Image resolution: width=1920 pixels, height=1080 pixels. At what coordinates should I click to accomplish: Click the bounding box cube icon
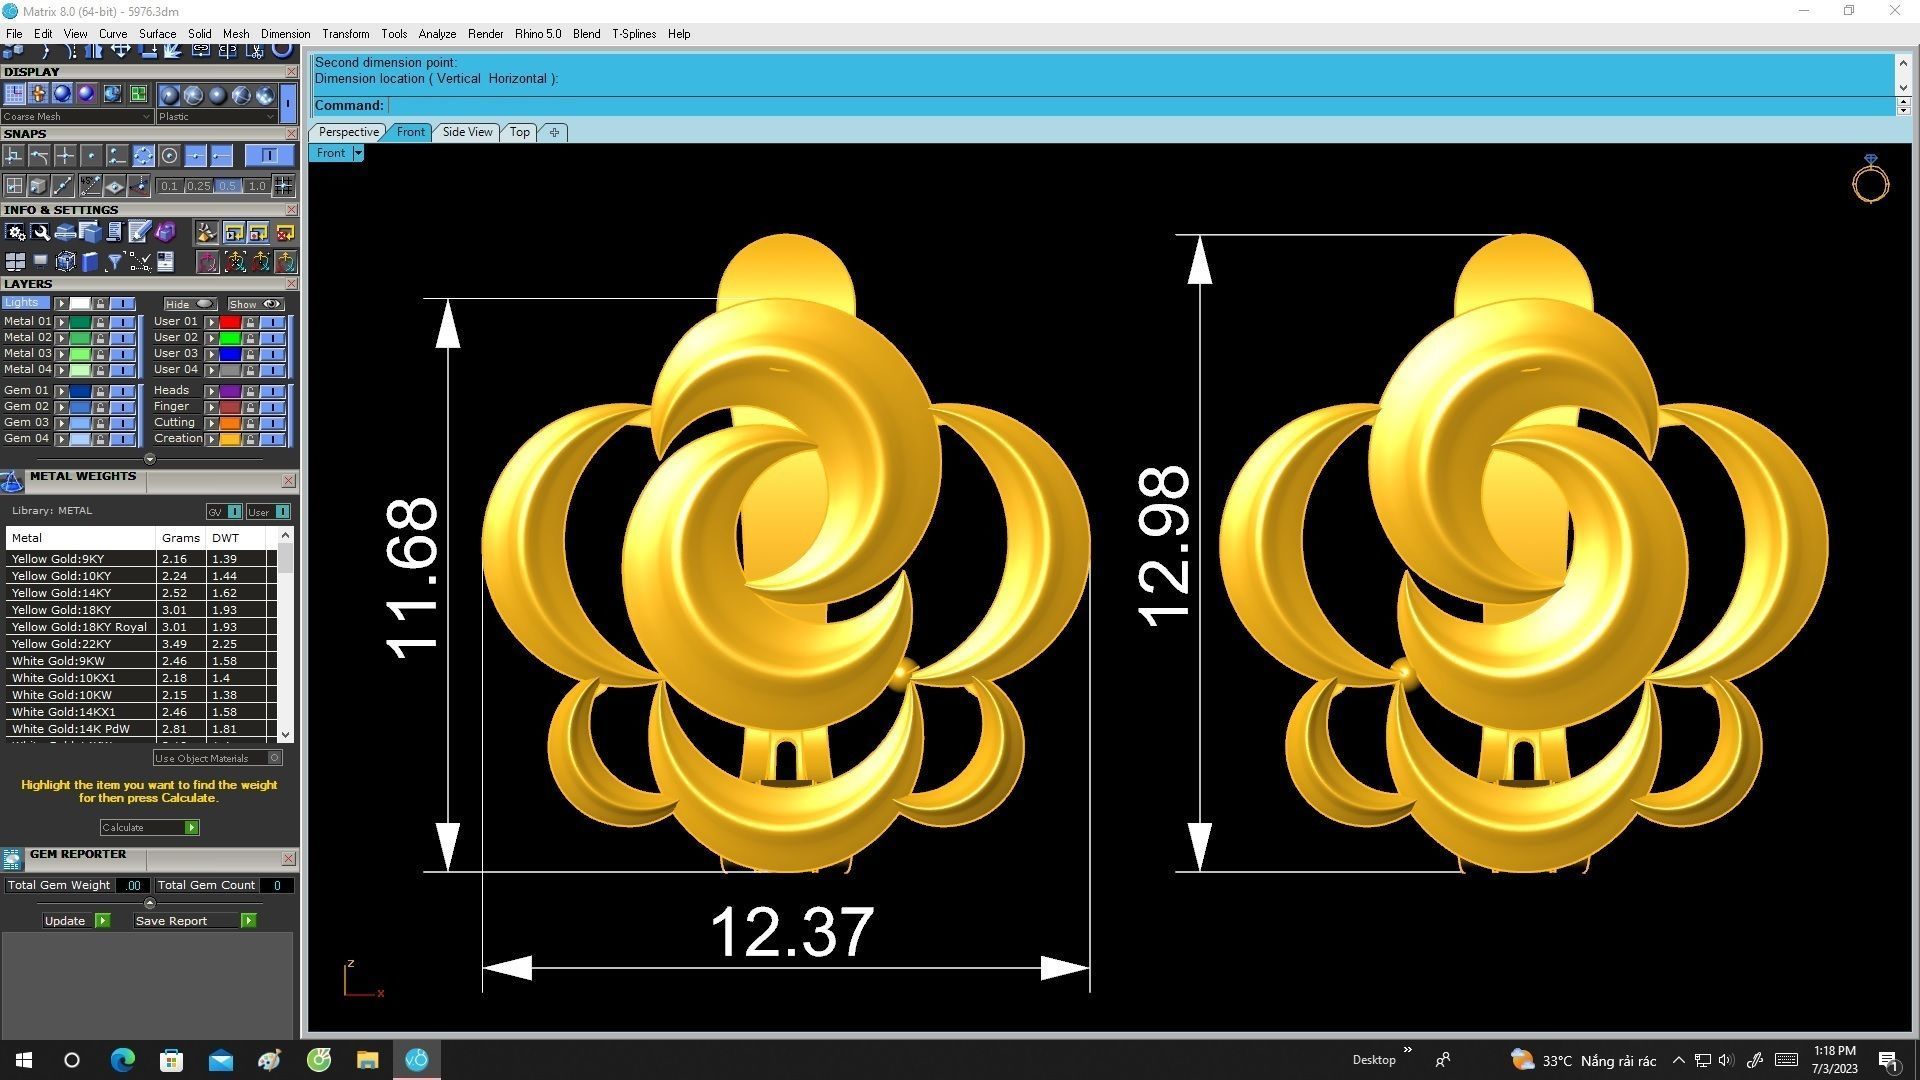point(65,262)
